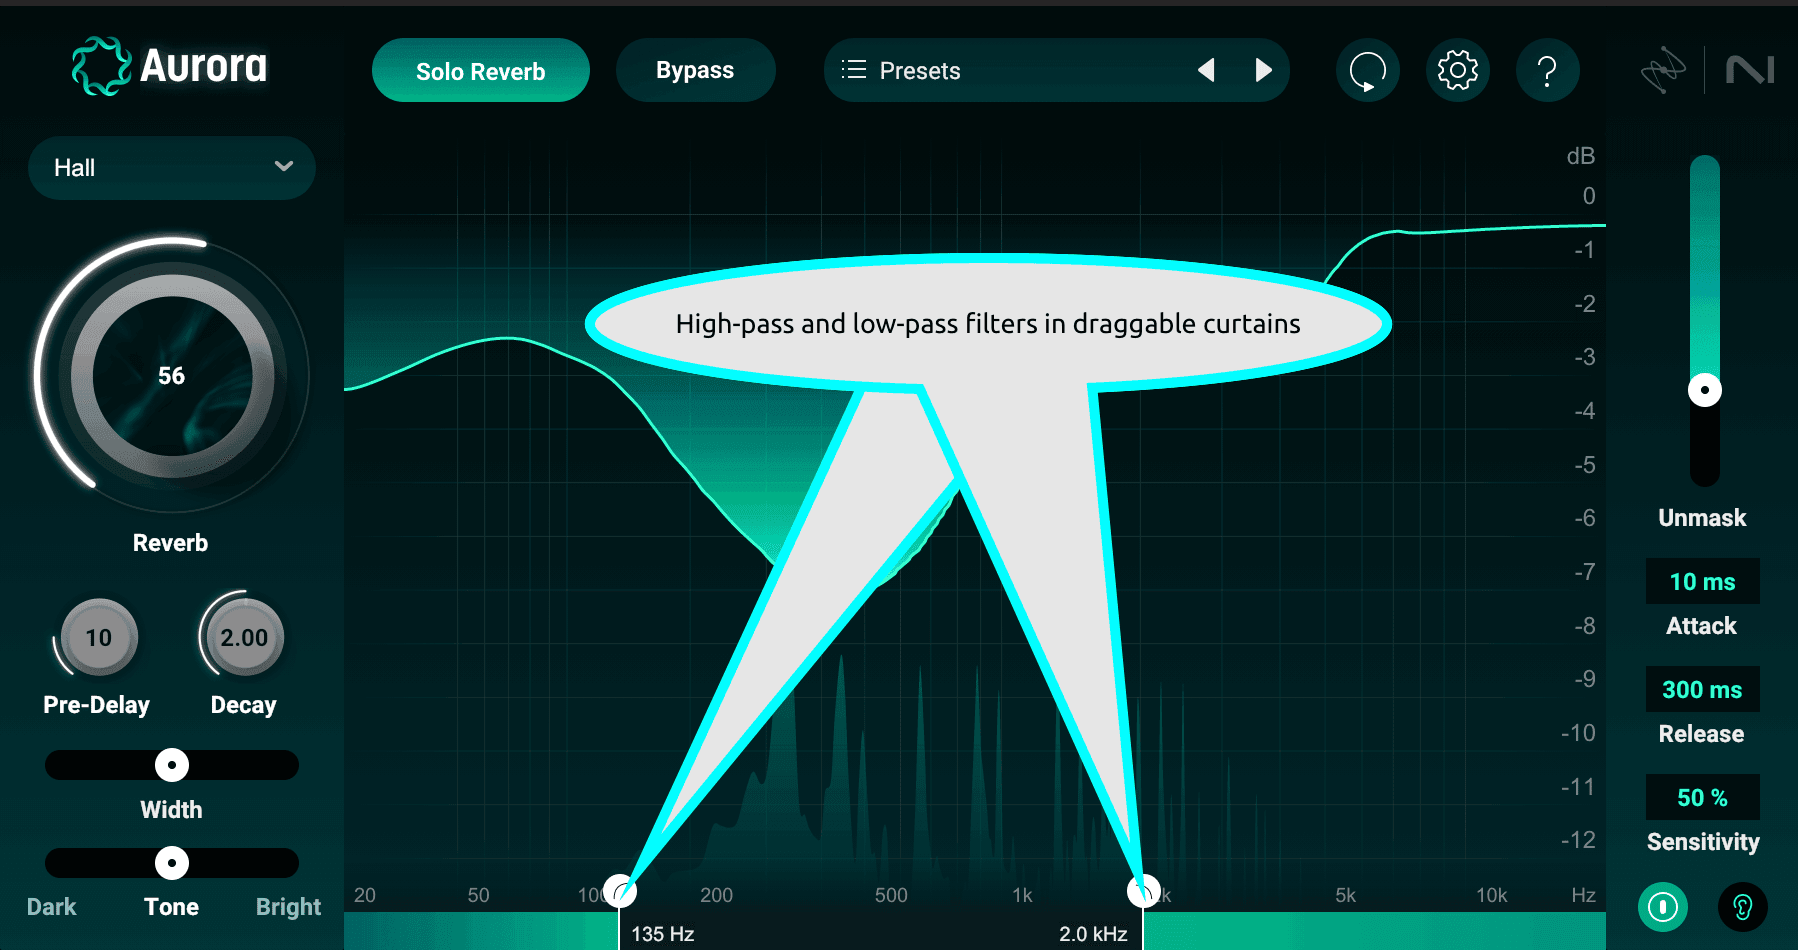This screenshot has width=1798, height=950.
Task: Click the reset/undo circular arrow icon
Action: (x=1367, y=71)
